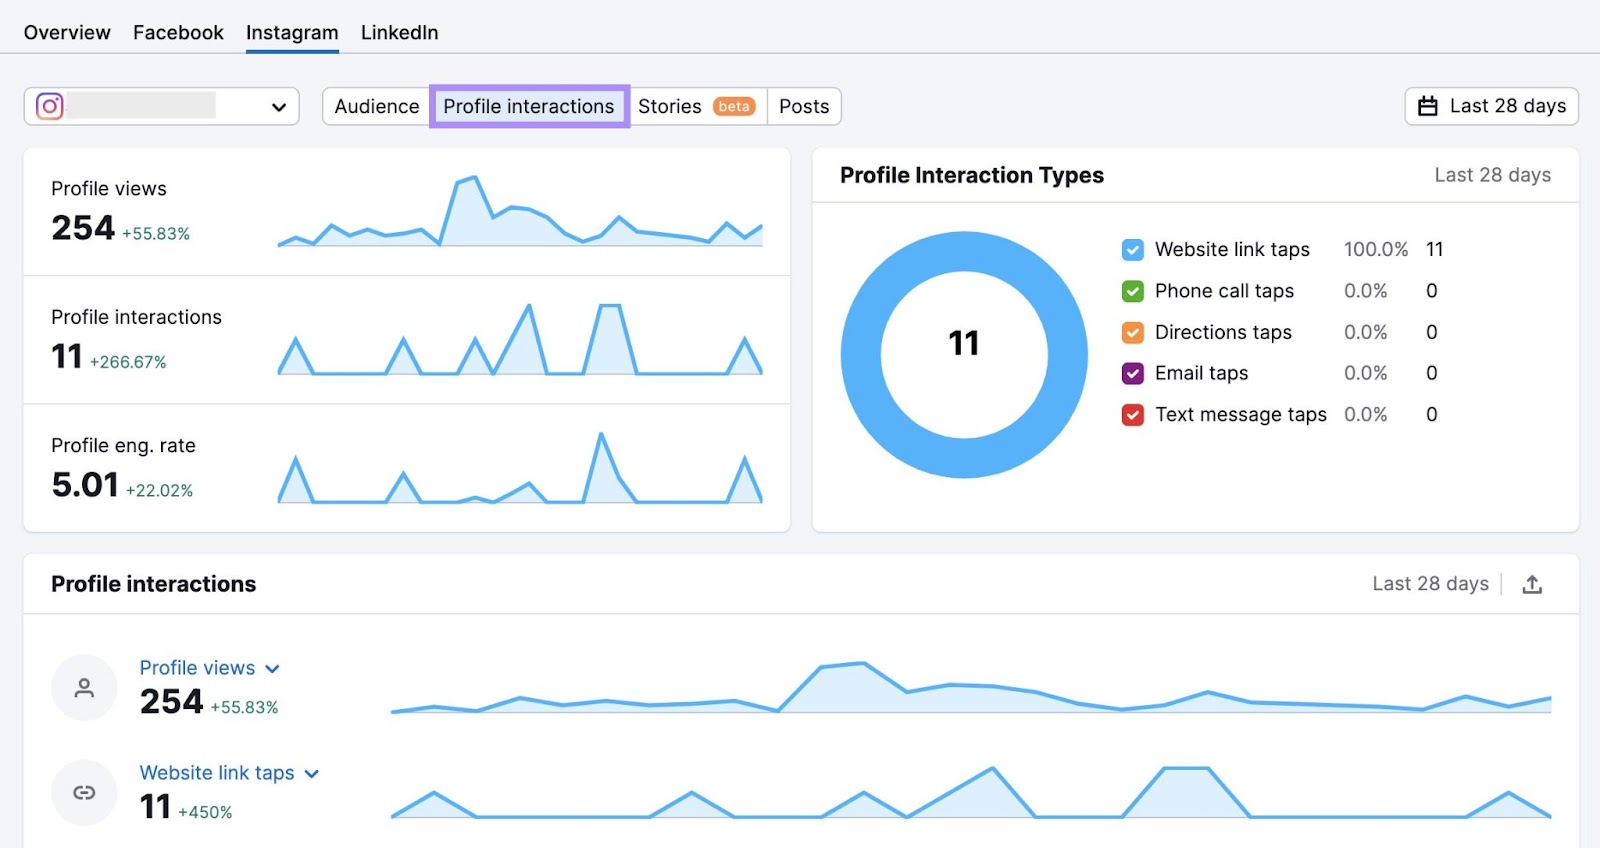The image size is (1600, 848).
Task: Switch to the Facebook tab
Action: pyautogui.click(x=178, y=33)
